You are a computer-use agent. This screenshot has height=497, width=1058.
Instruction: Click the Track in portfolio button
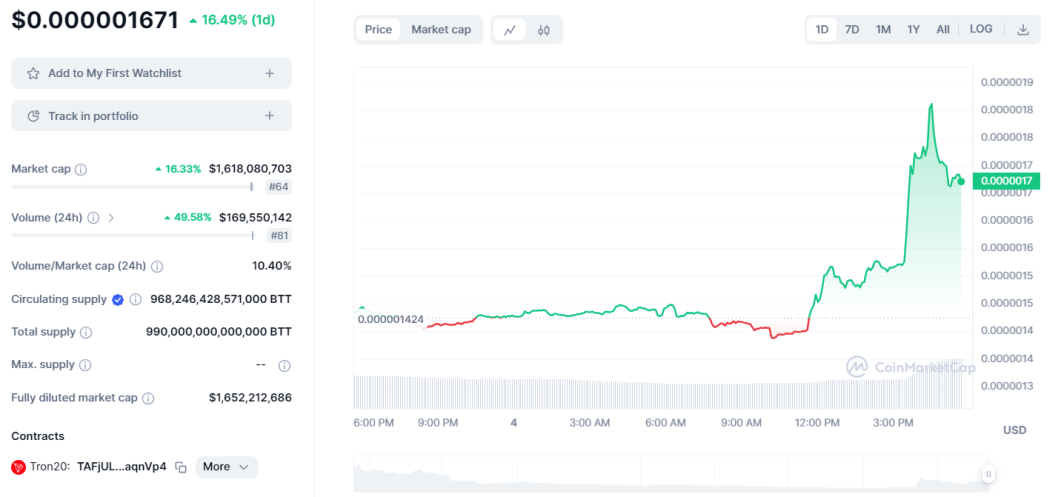point(151,116)
